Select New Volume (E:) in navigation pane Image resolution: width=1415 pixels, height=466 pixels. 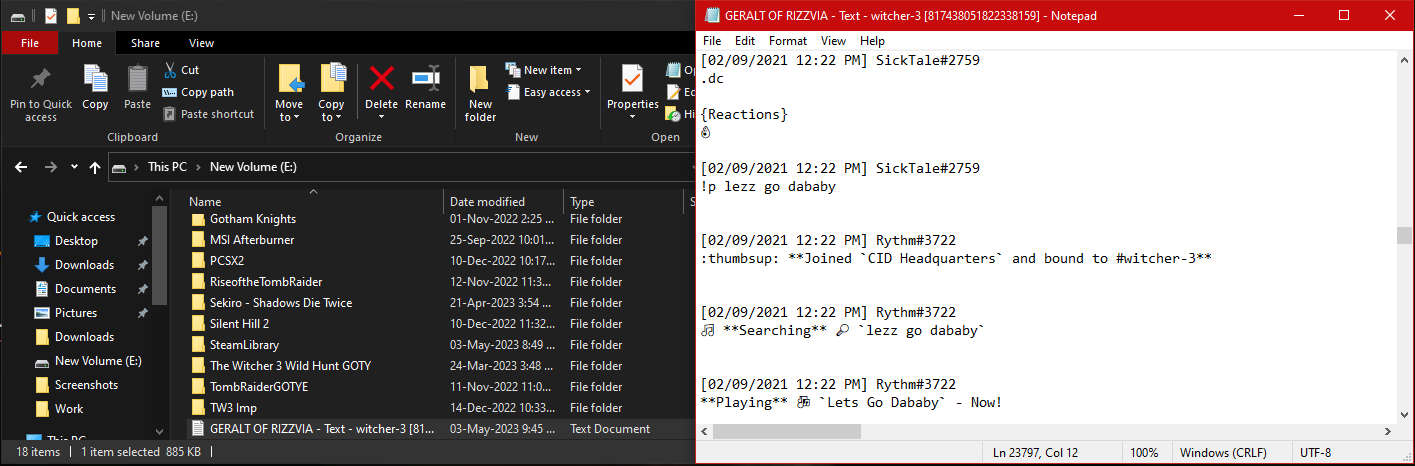point(98,361)
